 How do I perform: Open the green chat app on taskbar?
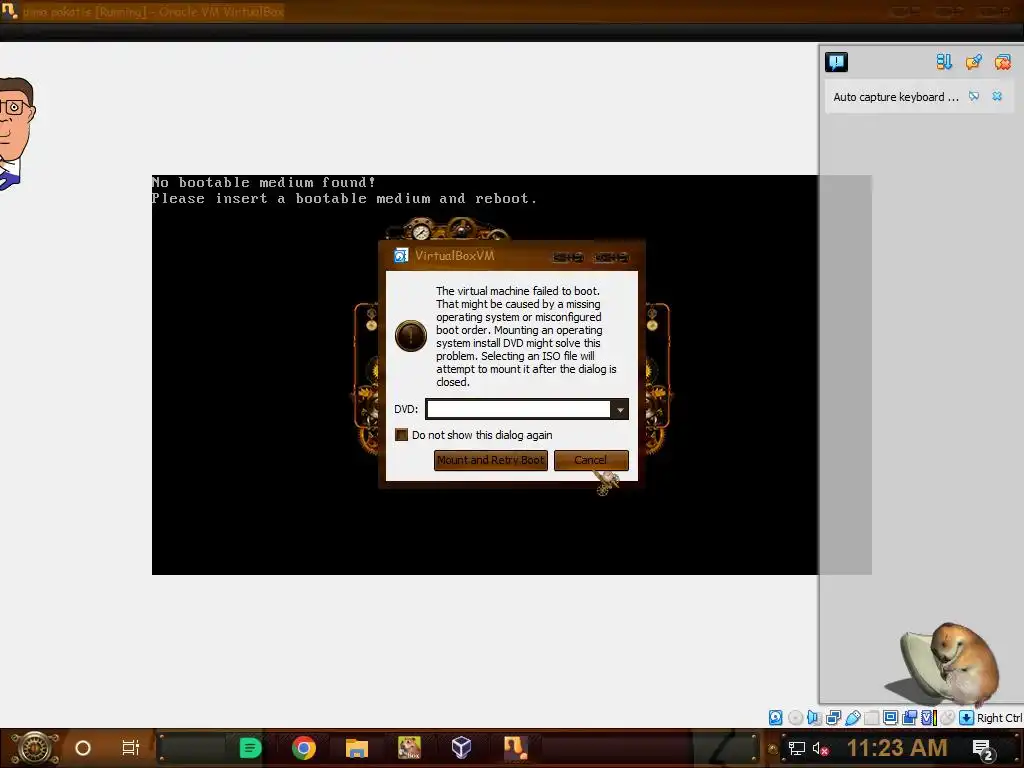point(250,748)
